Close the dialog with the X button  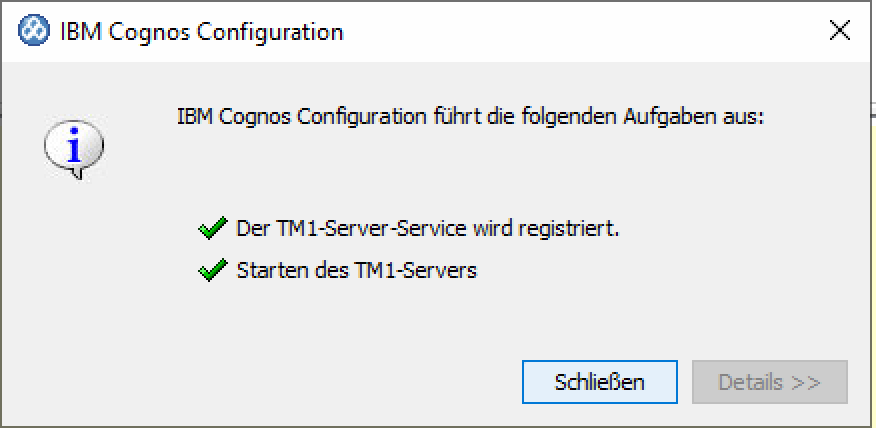(x=840, y=31)
